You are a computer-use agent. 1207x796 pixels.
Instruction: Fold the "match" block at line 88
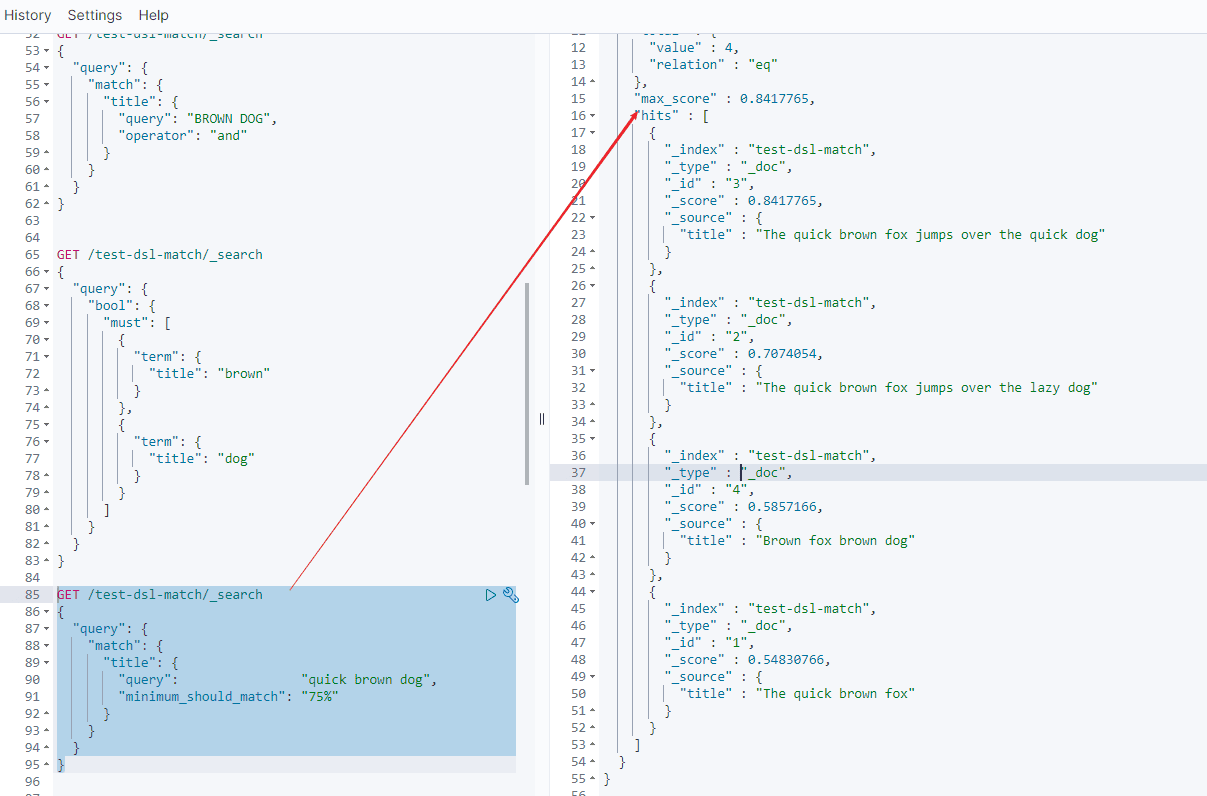(x=48, y=646)
